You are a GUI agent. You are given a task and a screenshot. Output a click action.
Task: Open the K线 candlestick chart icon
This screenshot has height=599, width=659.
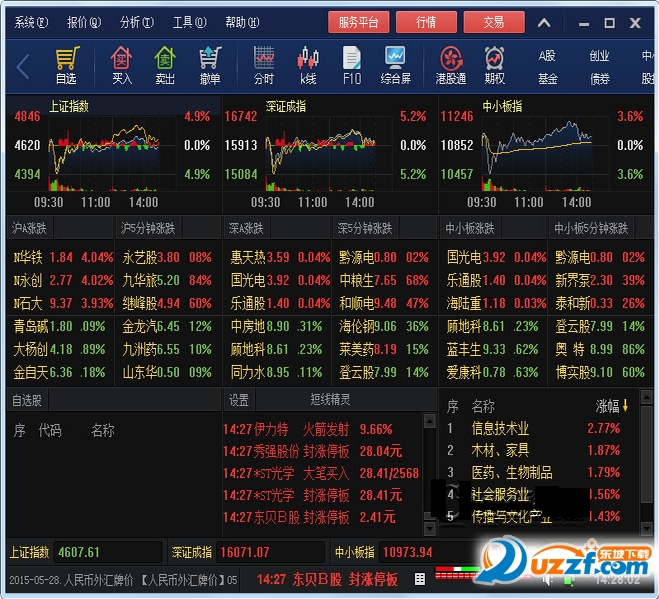(308, 64)
